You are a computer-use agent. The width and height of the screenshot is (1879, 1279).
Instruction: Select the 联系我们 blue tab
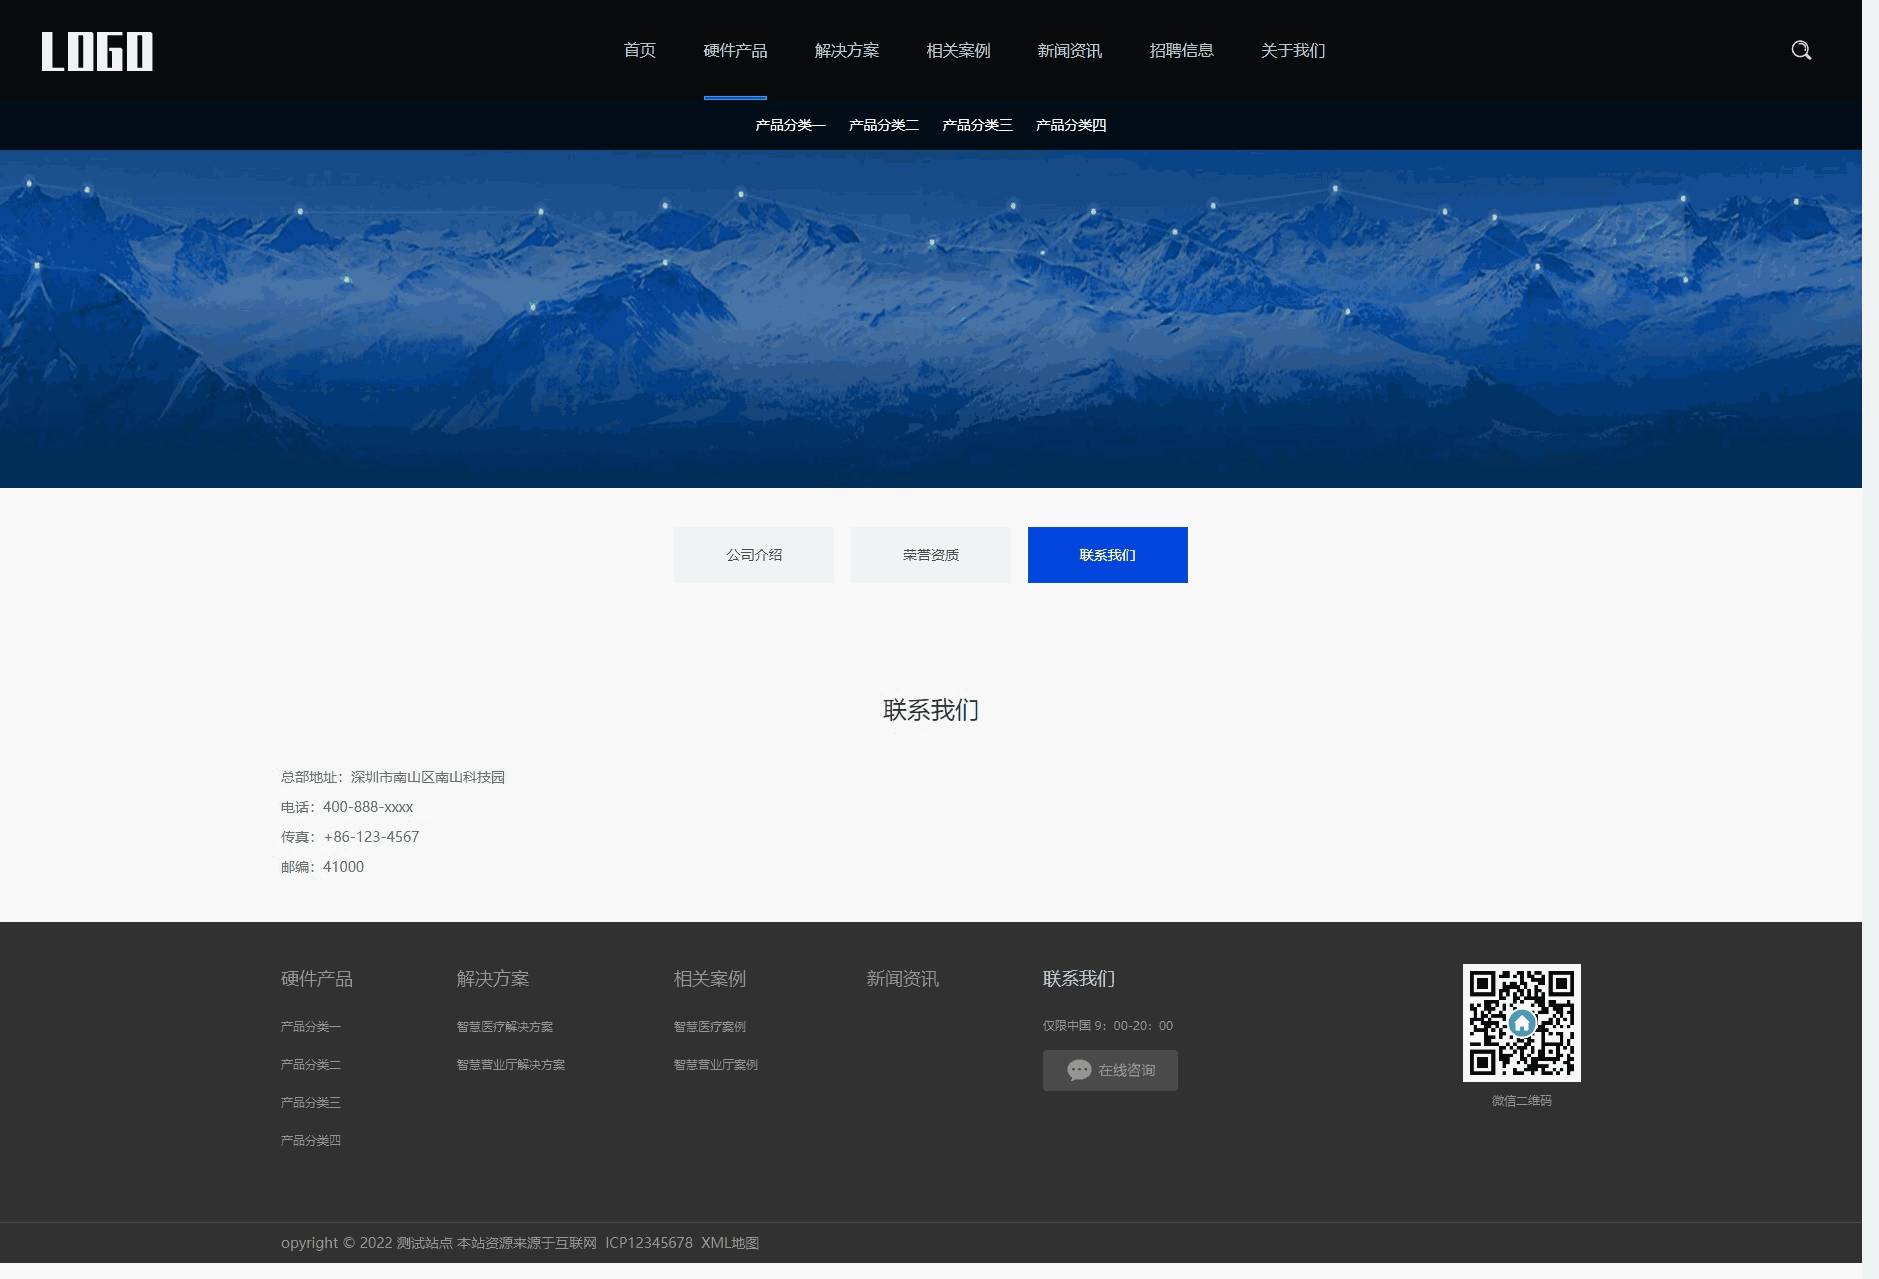[x=1107, y=555]
